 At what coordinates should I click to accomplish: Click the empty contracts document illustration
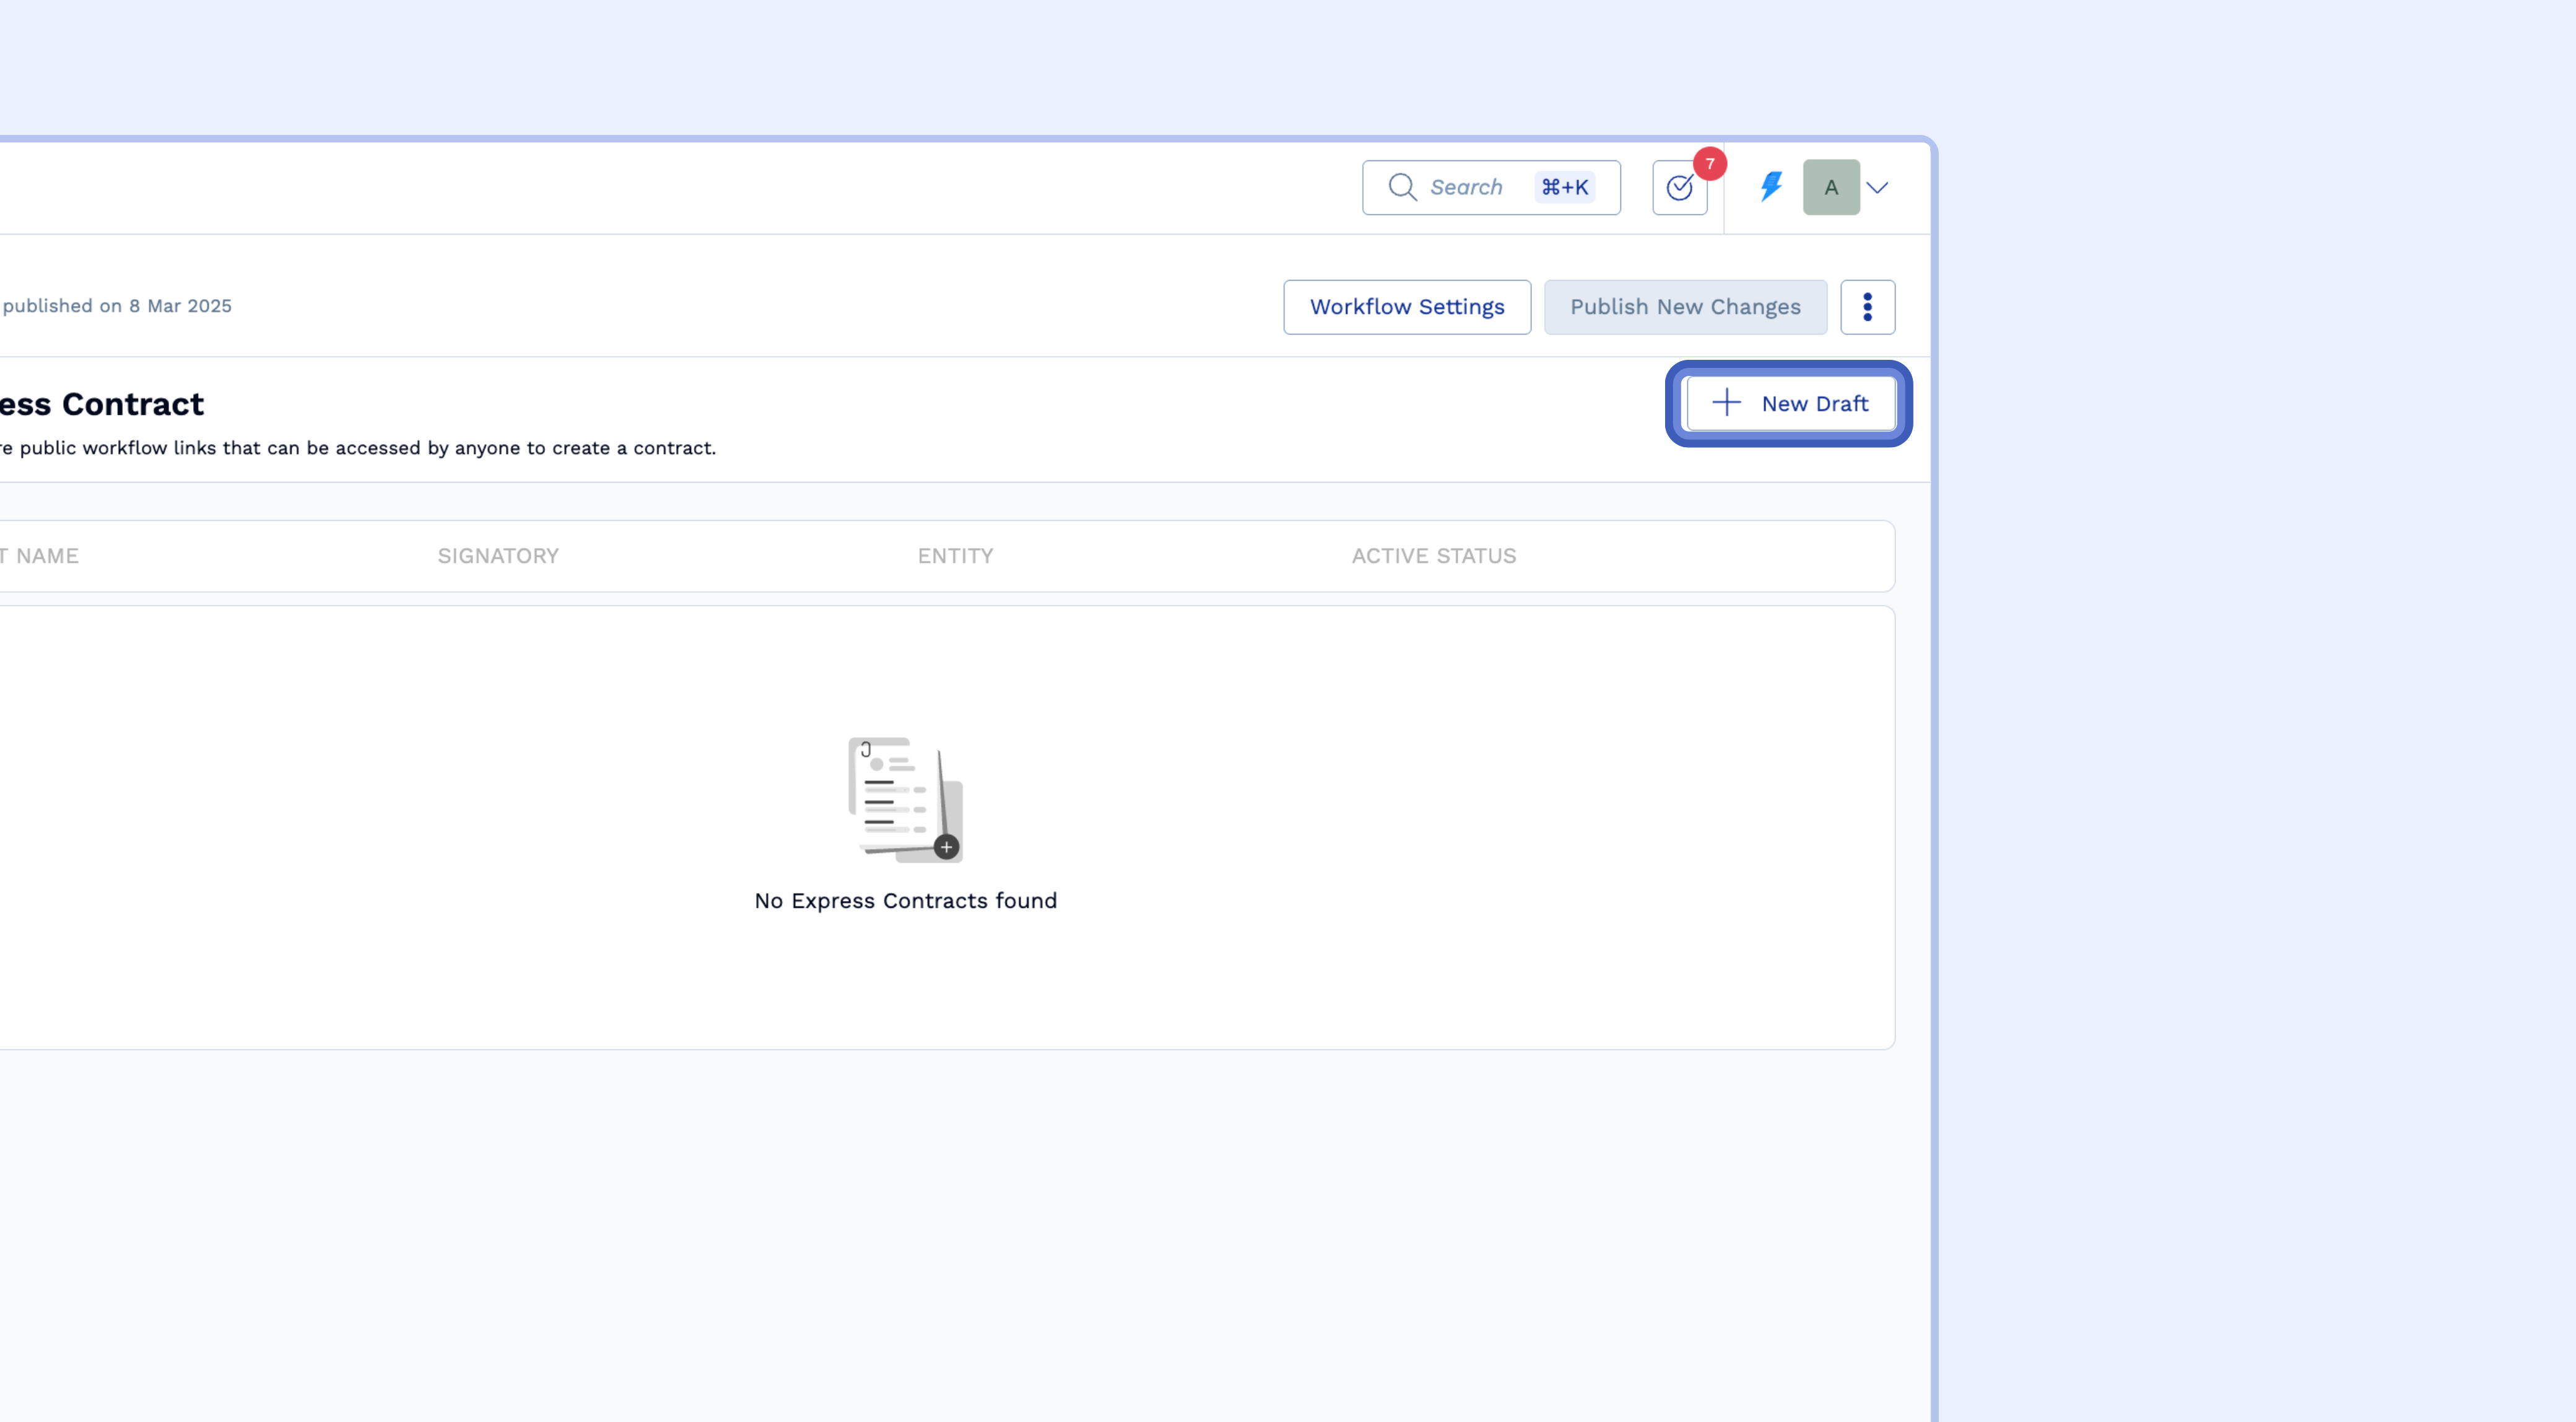[x=905, y=800]
